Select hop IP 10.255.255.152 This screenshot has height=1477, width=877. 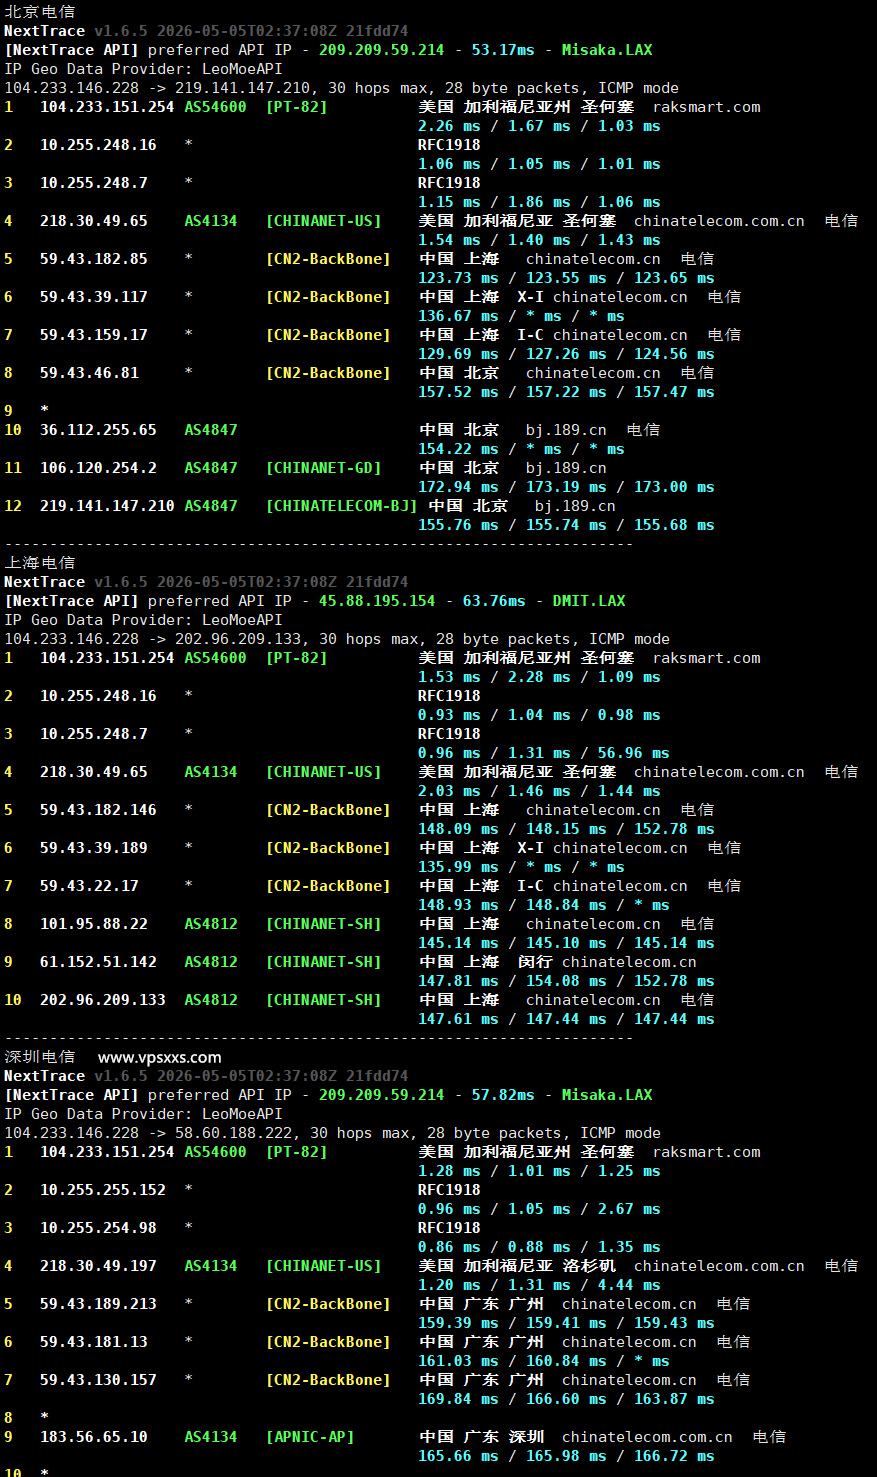click(x=103, y=1190)
